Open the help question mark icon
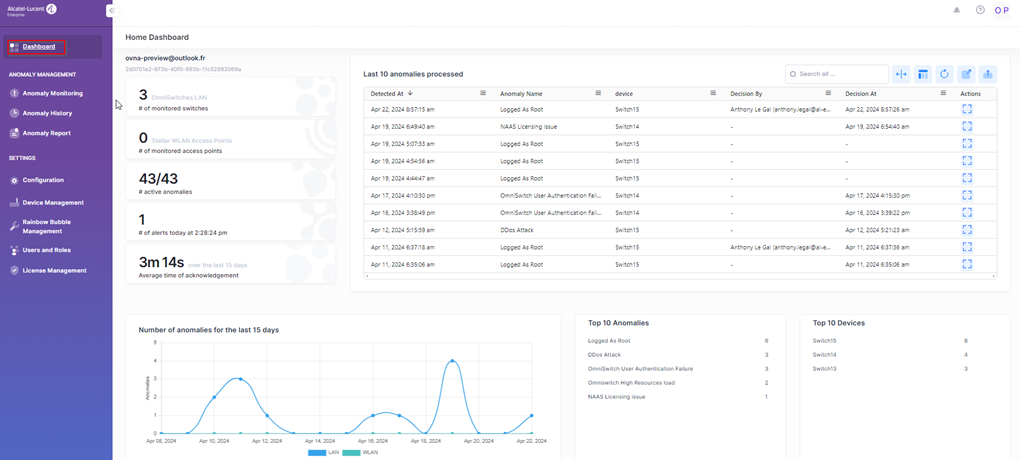Viewport: 1020px width, 460px height. tap(980, 10)
